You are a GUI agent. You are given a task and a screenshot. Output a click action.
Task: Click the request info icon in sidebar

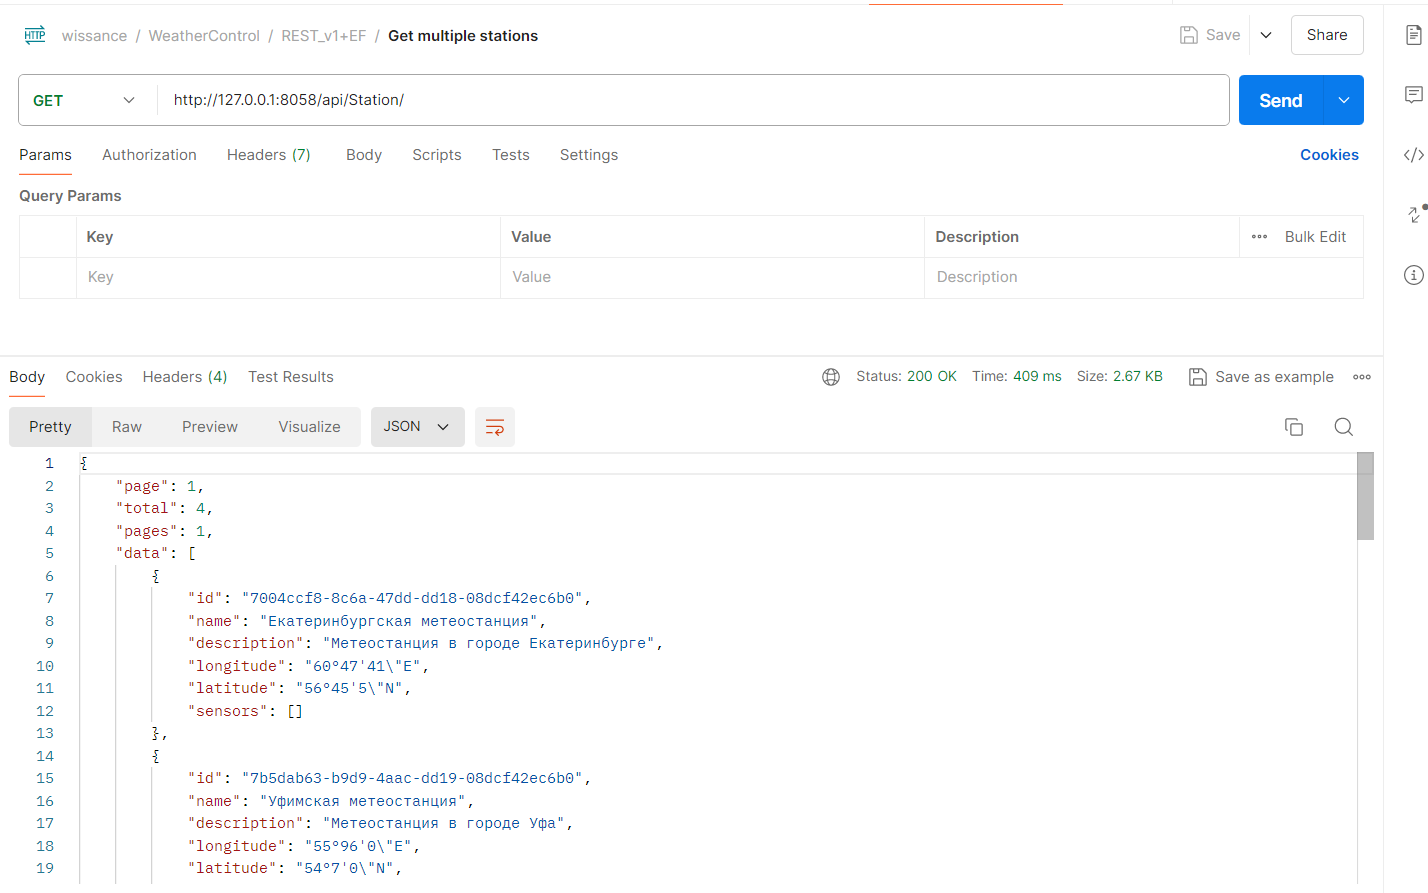[1413, 275]
